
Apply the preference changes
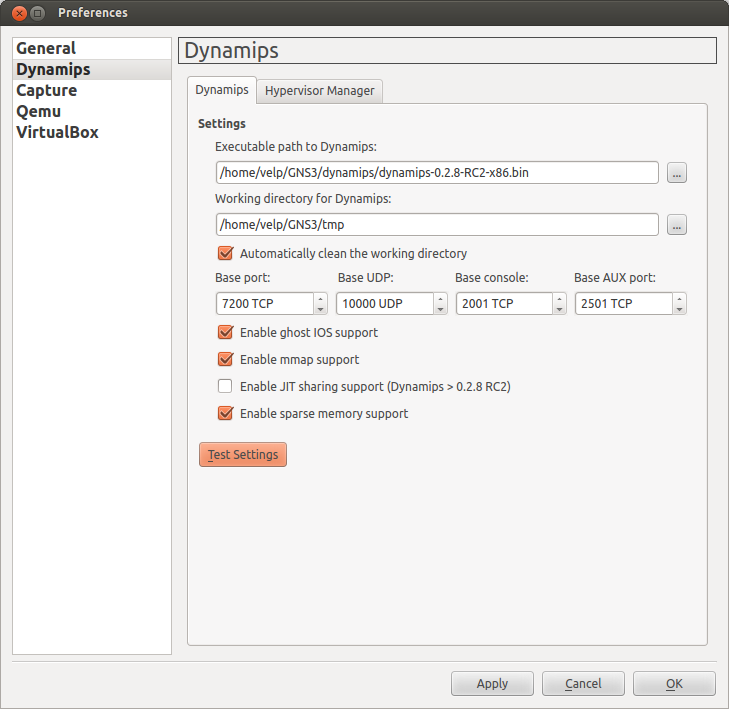click(492, 683)
